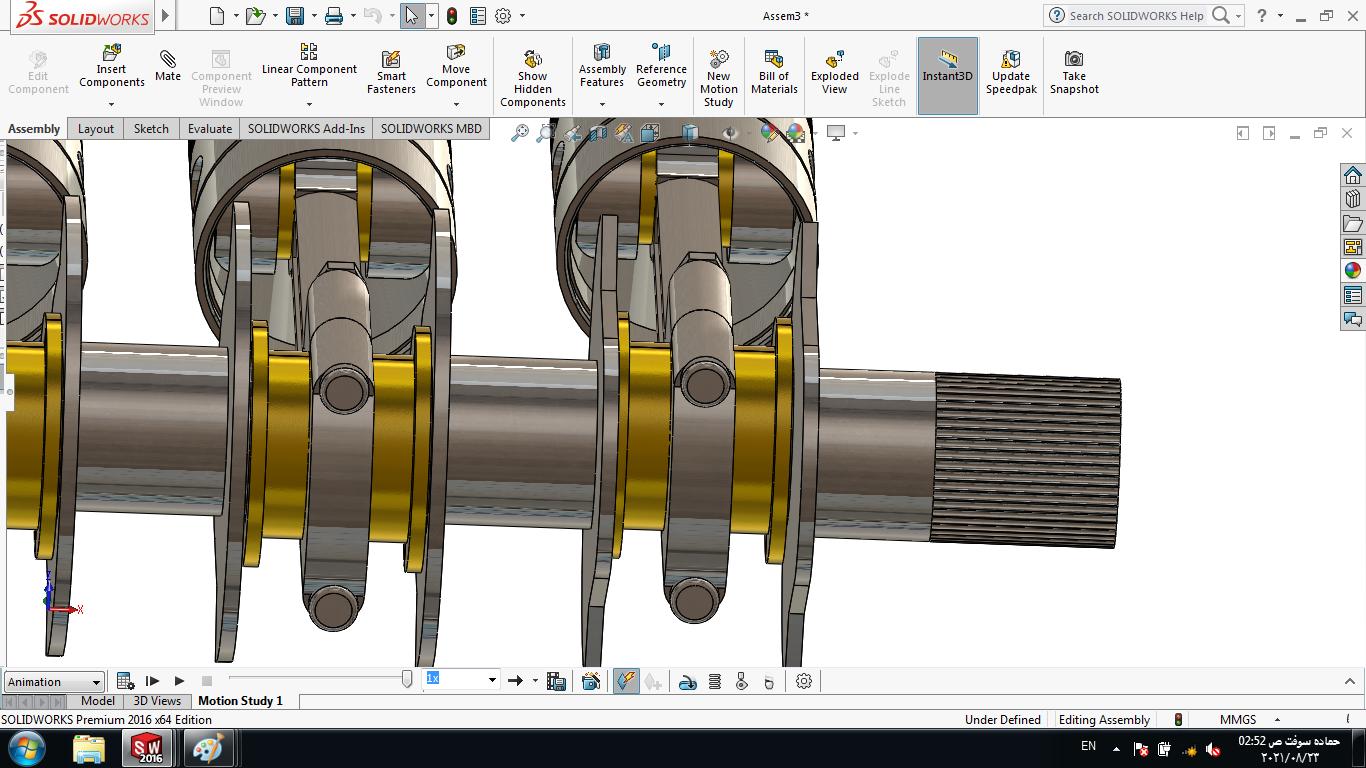Open the 1x playback speed dropdown

pyautogui.click(x=492, y=681)
